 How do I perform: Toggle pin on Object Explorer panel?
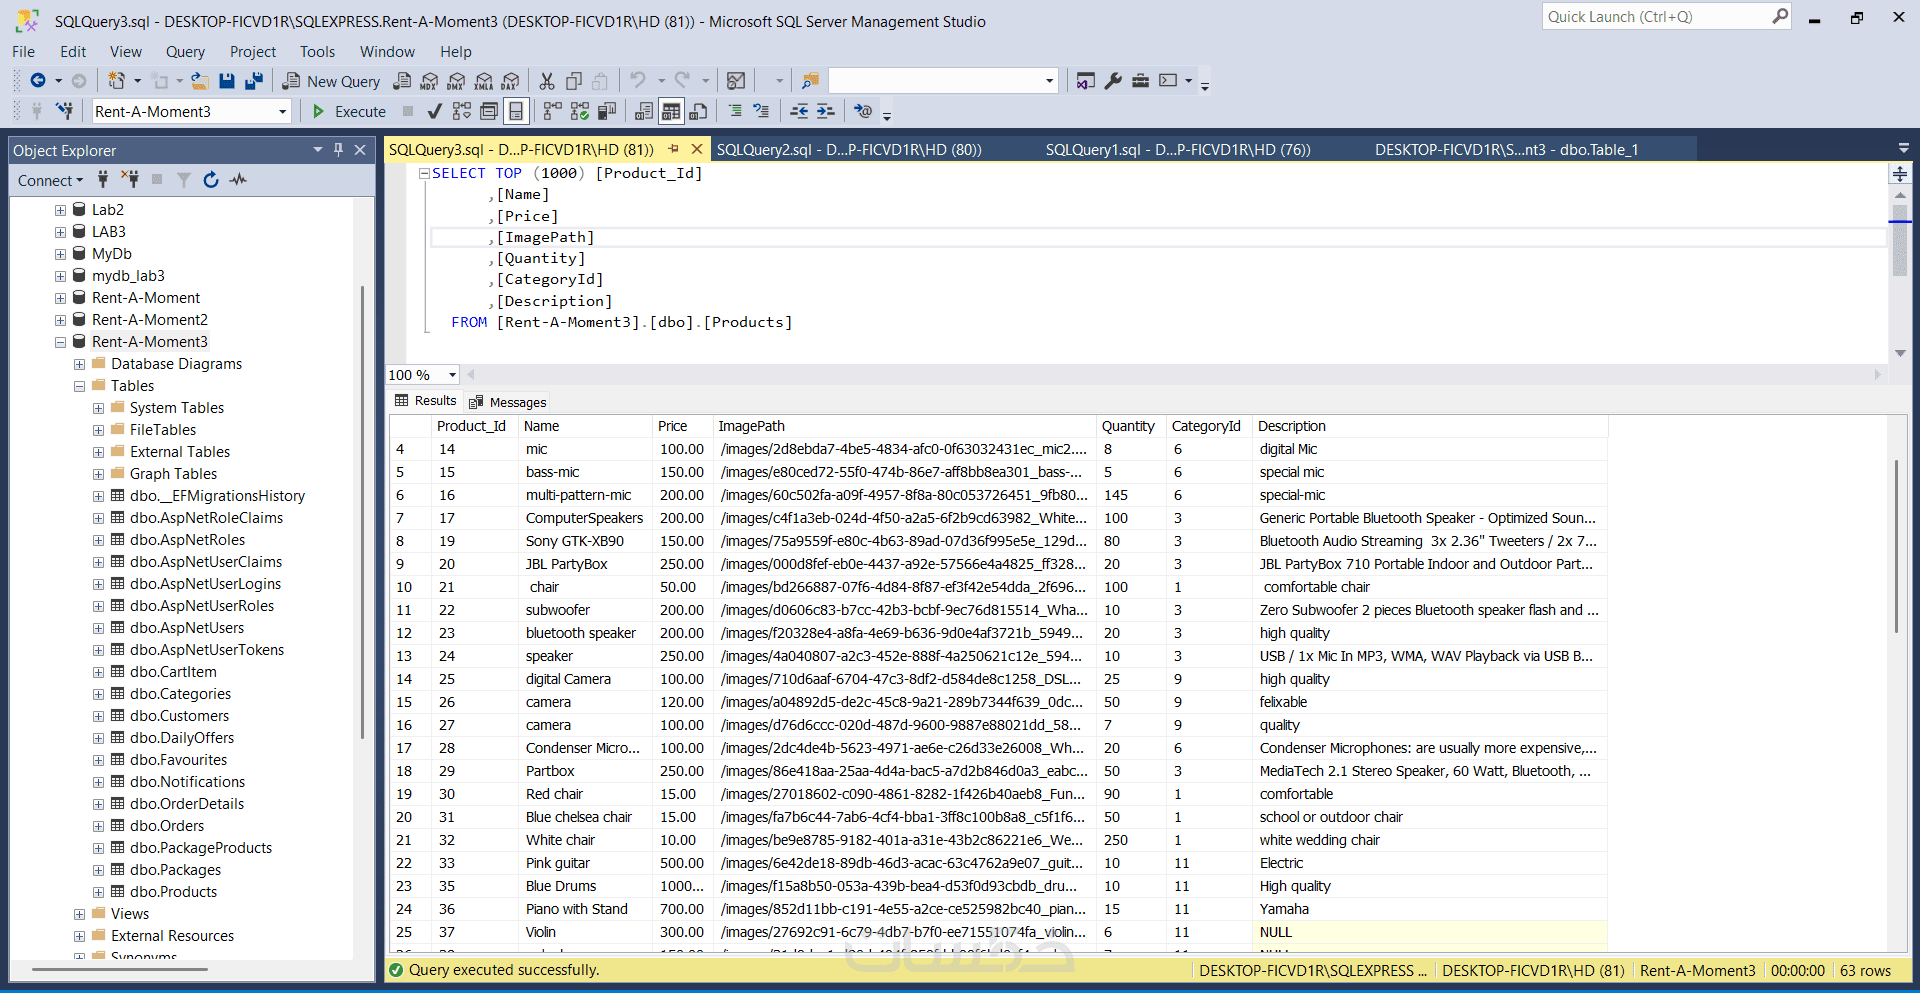click(338, 150)
